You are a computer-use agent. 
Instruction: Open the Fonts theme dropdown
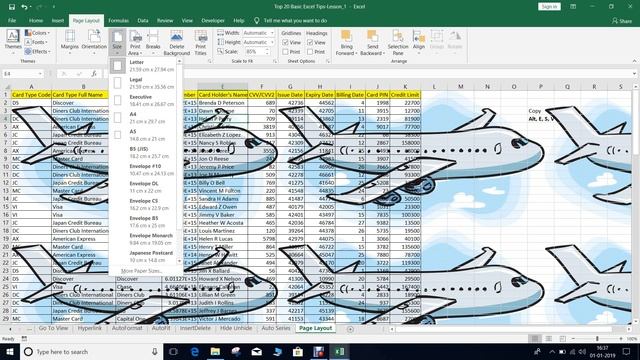(x=36, y=42)
